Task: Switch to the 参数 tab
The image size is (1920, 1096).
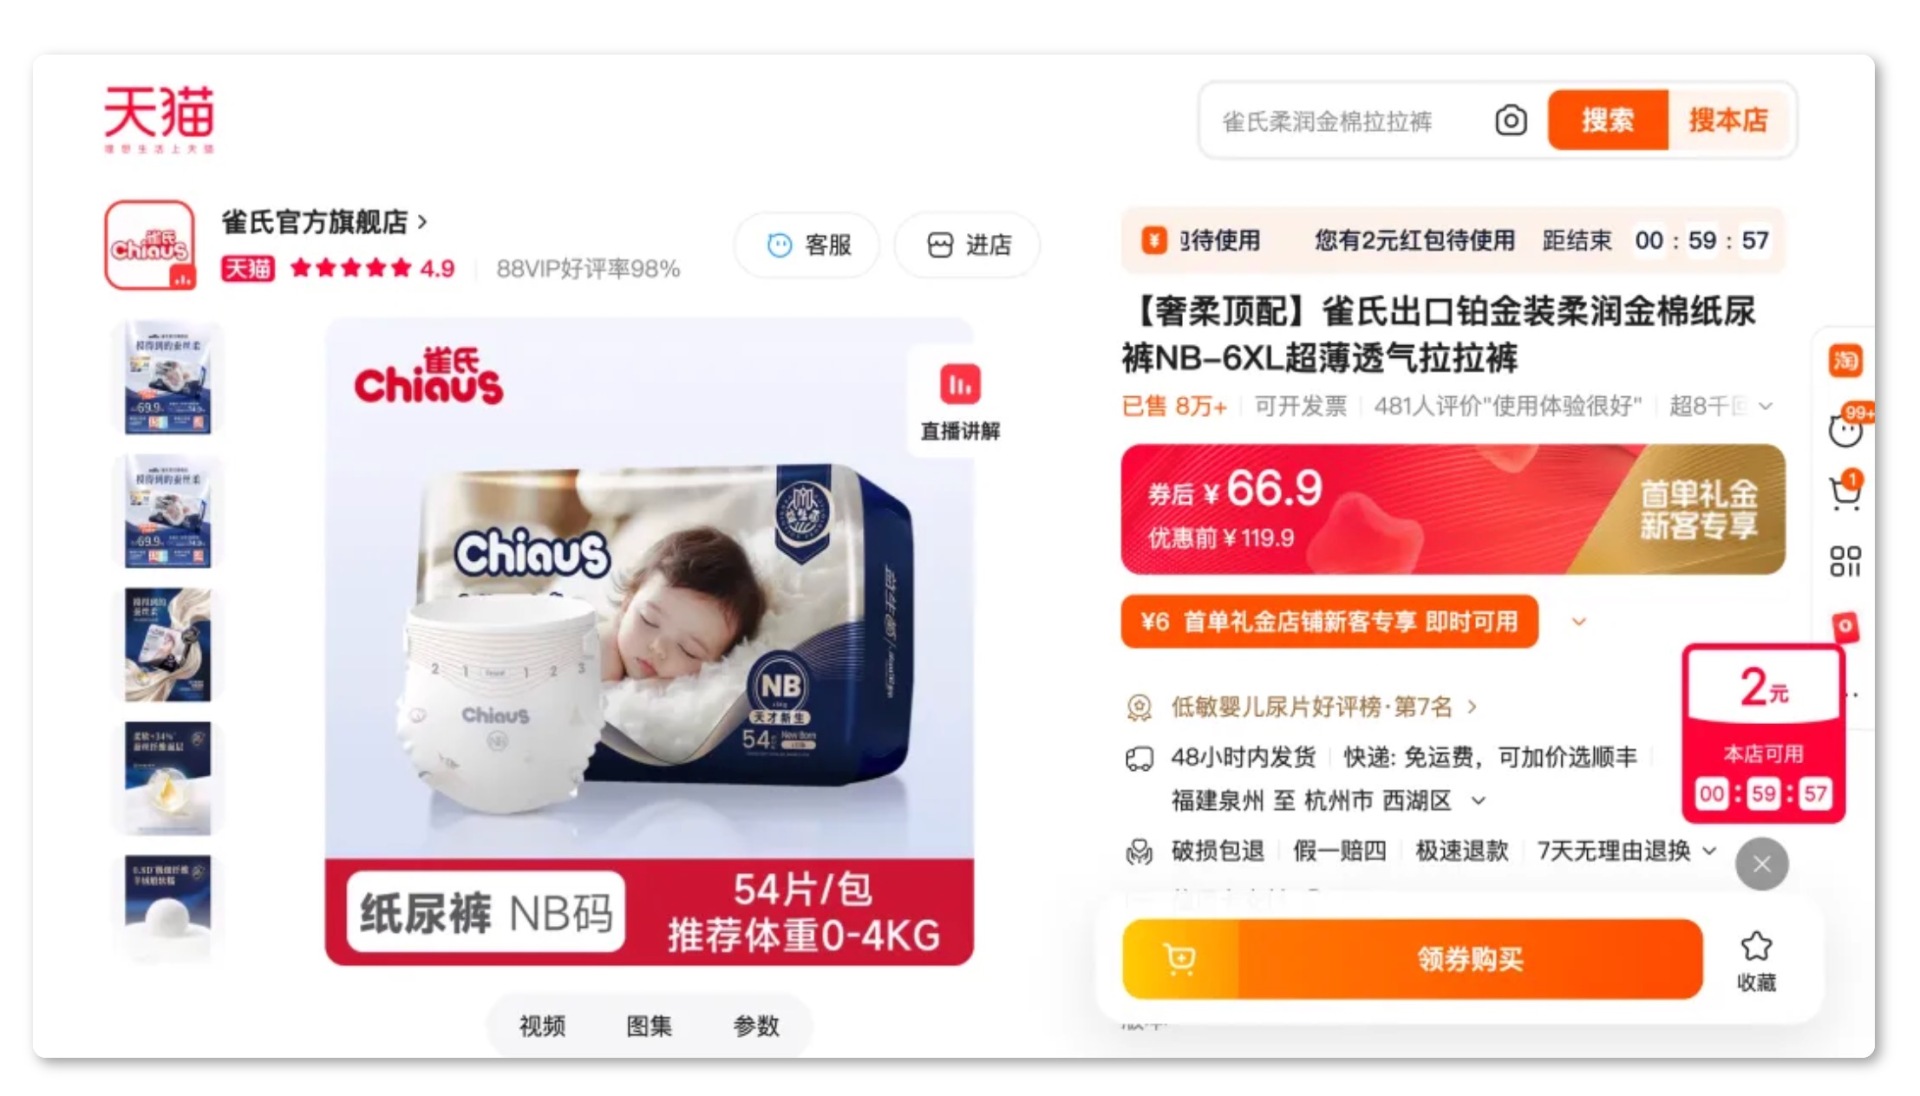Action: point(756,1025)
